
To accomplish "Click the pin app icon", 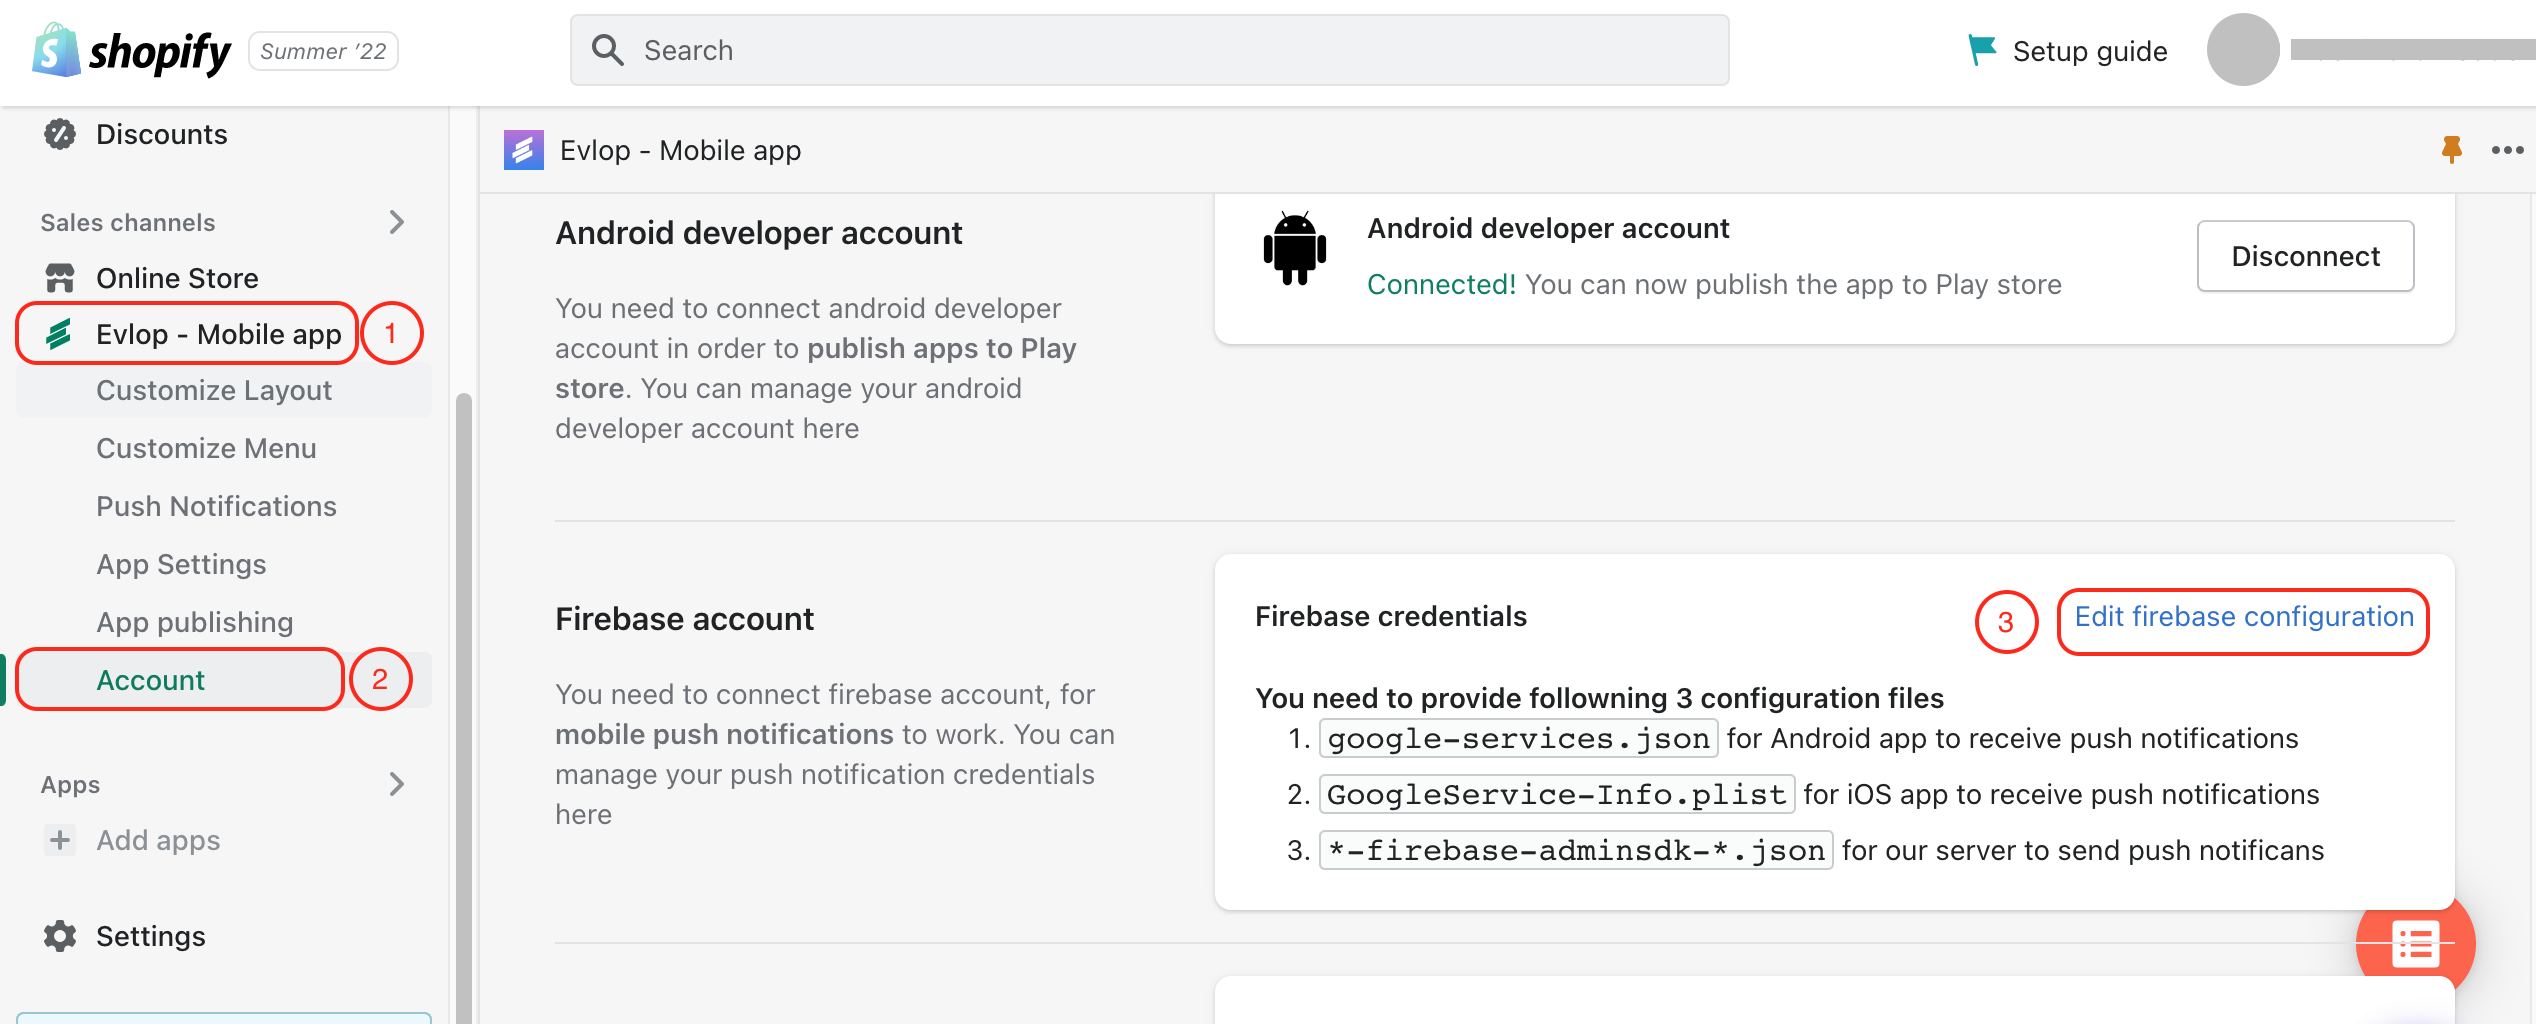I will pyautogui.click(x=2451, y=150).
